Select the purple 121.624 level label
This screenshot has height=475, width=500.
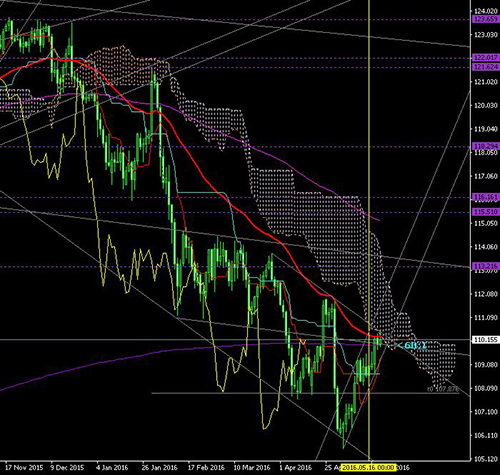[x=486, y=67]
